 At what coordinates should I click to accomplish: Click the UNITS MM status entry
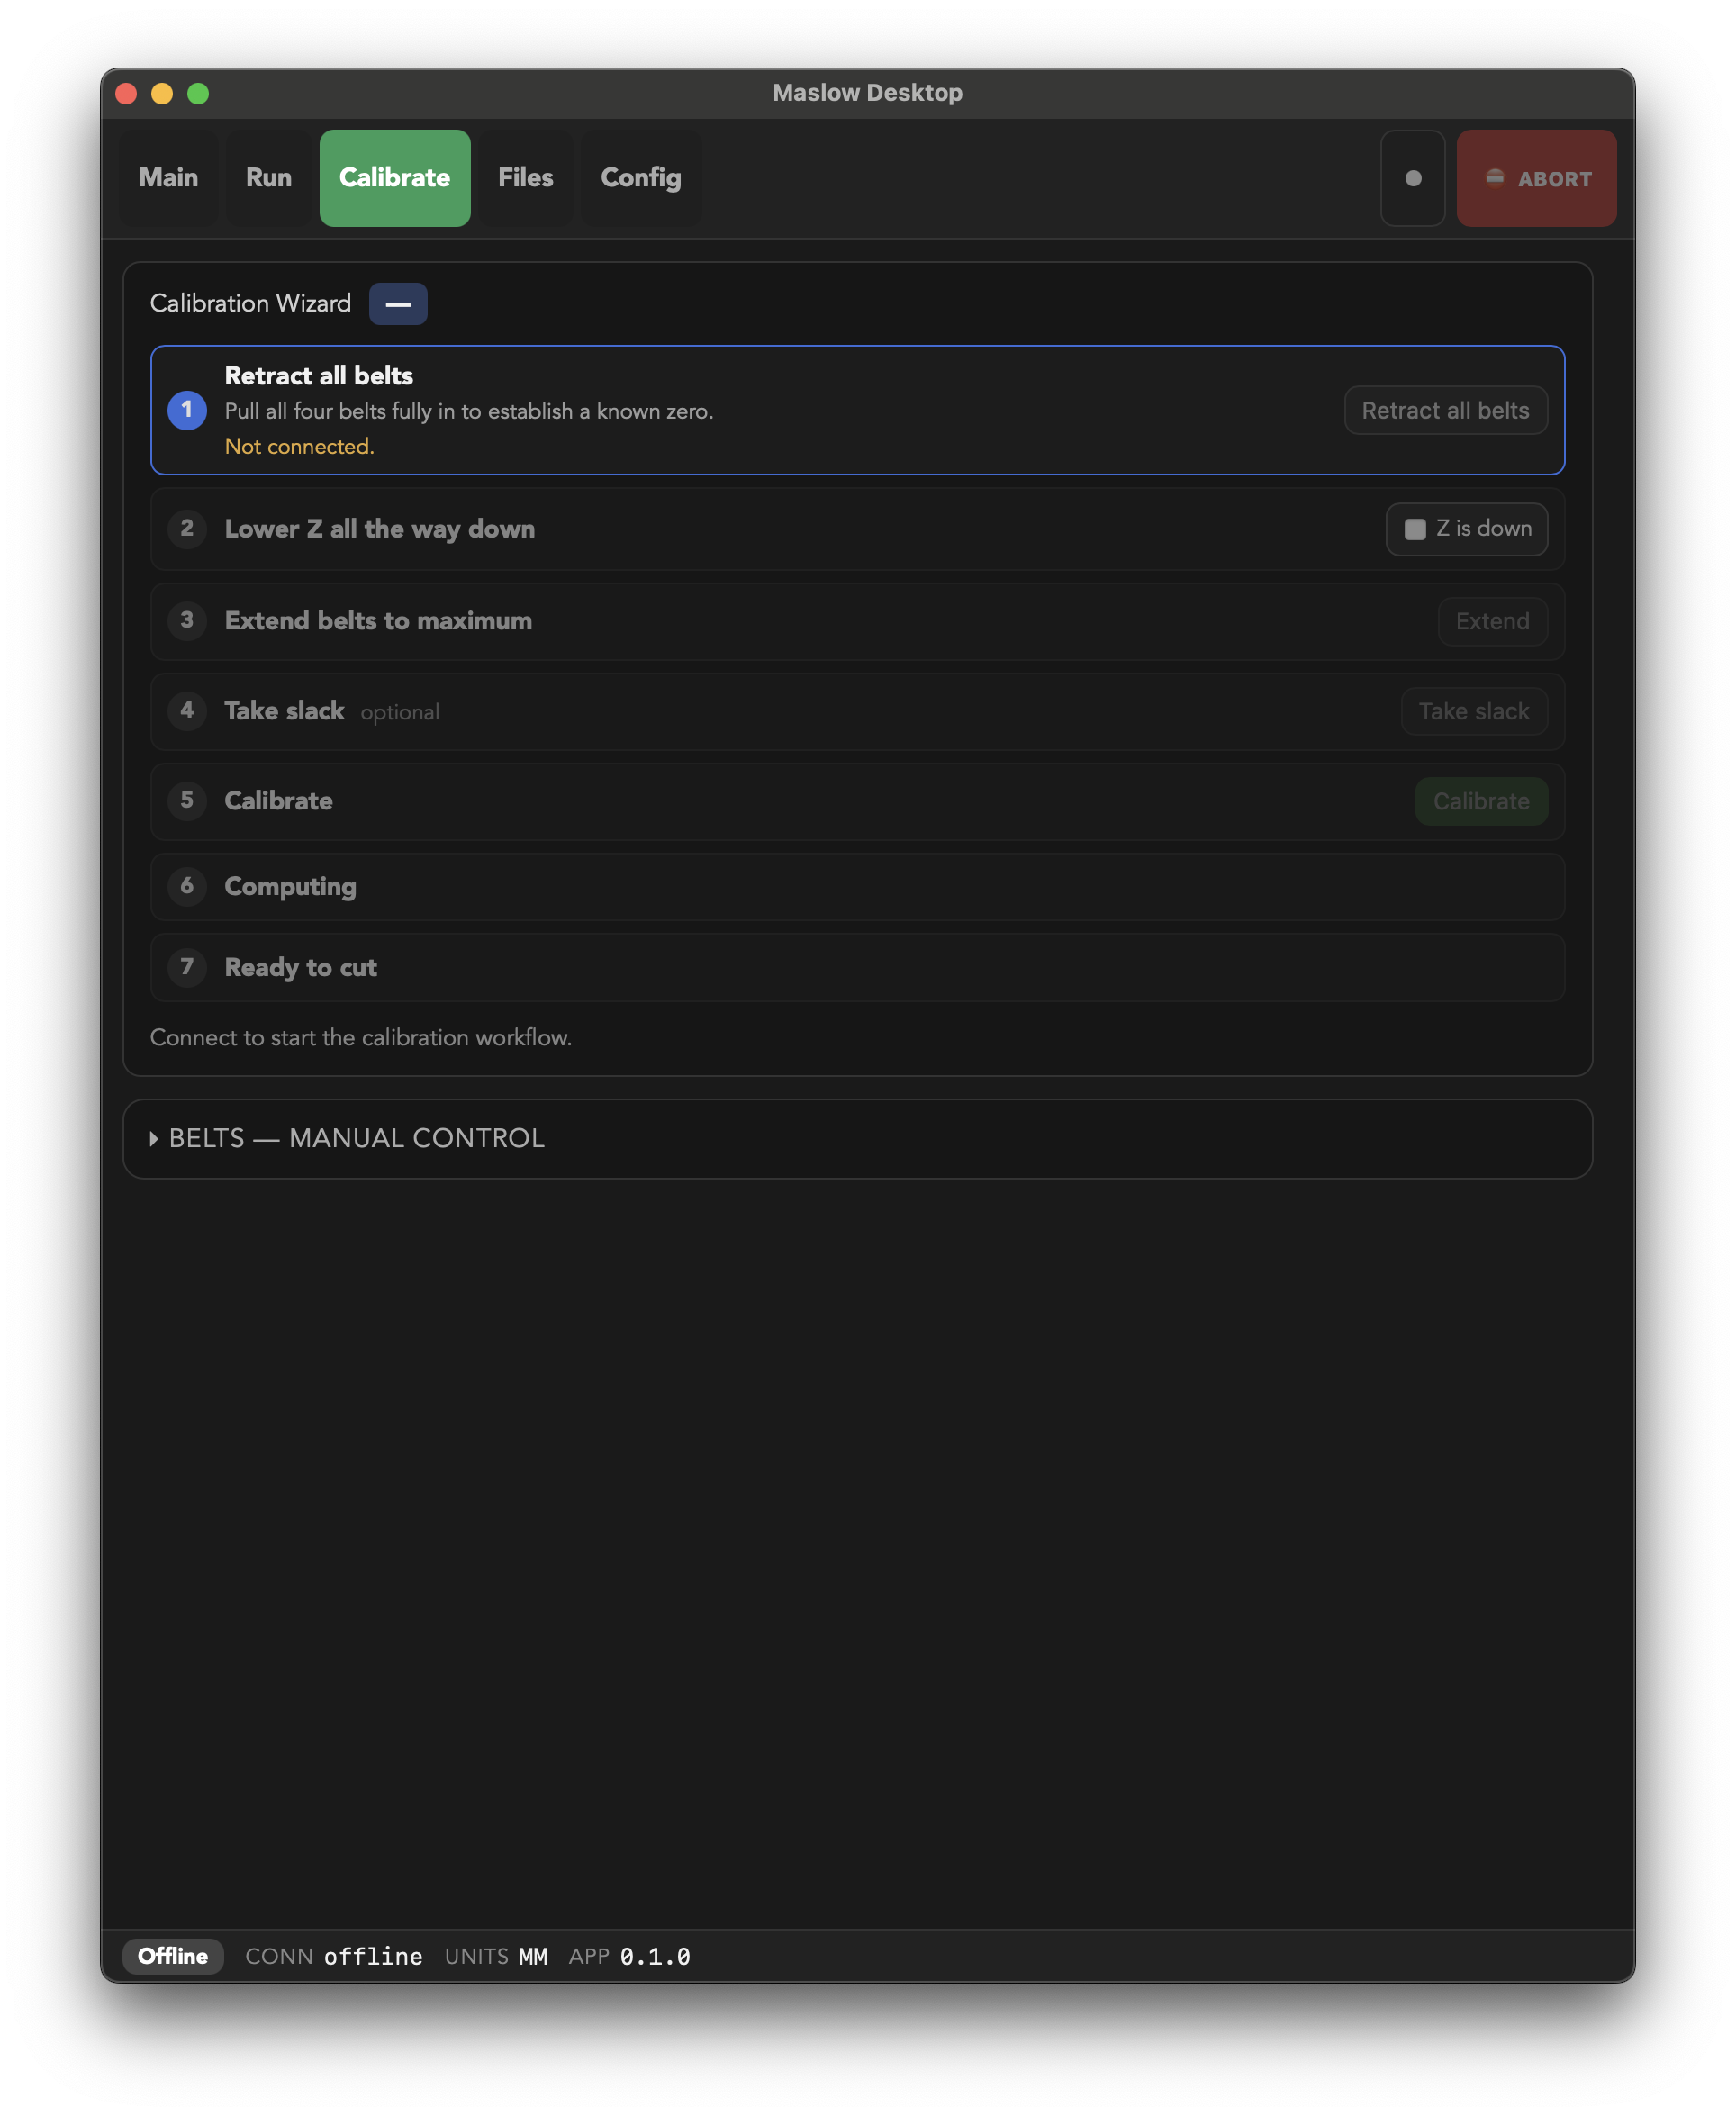pyautogui.click(x=496, y=1956)
